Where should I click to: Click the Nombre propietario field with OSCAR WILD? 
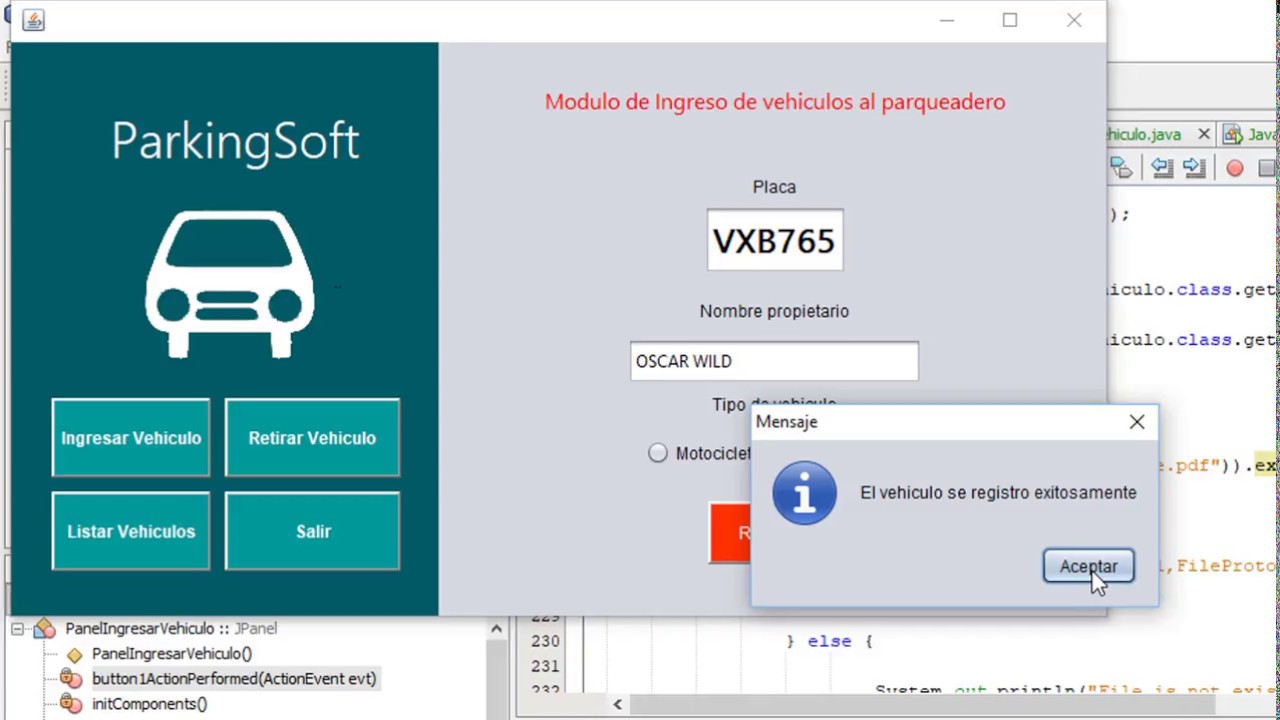(x=774, y=361)
